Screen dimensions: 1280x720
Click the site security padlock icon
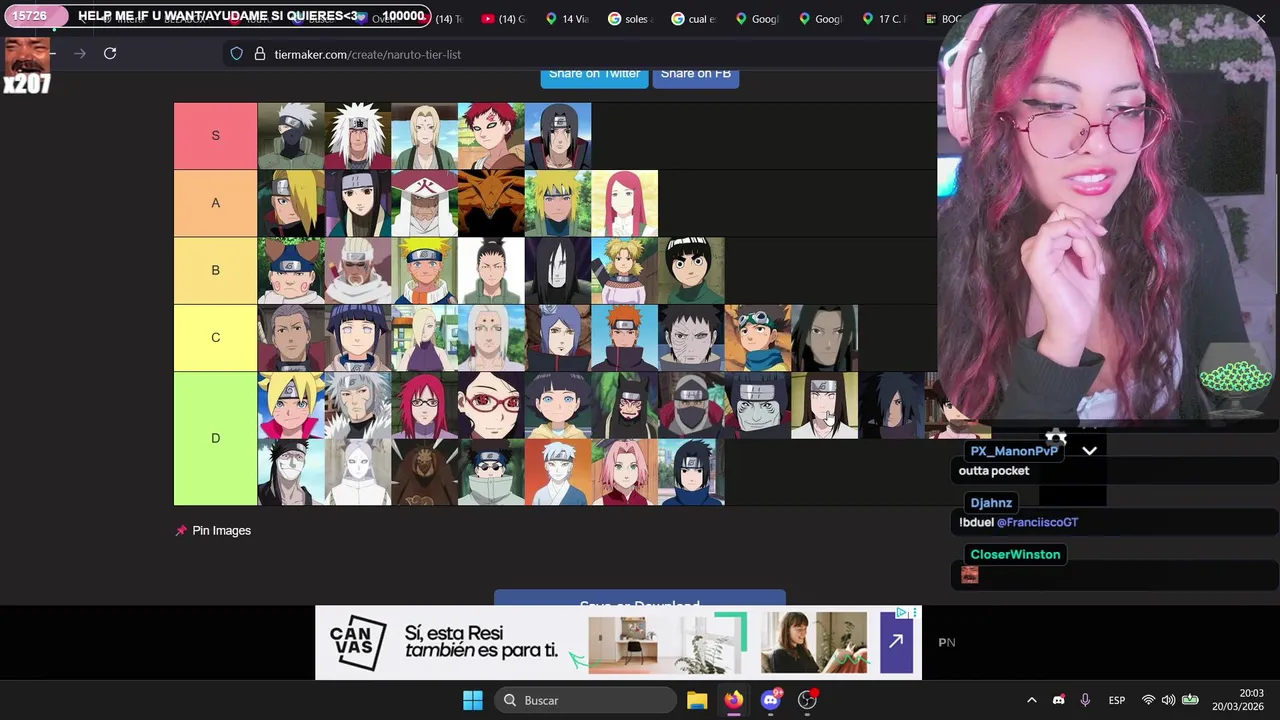pos(260,54)
